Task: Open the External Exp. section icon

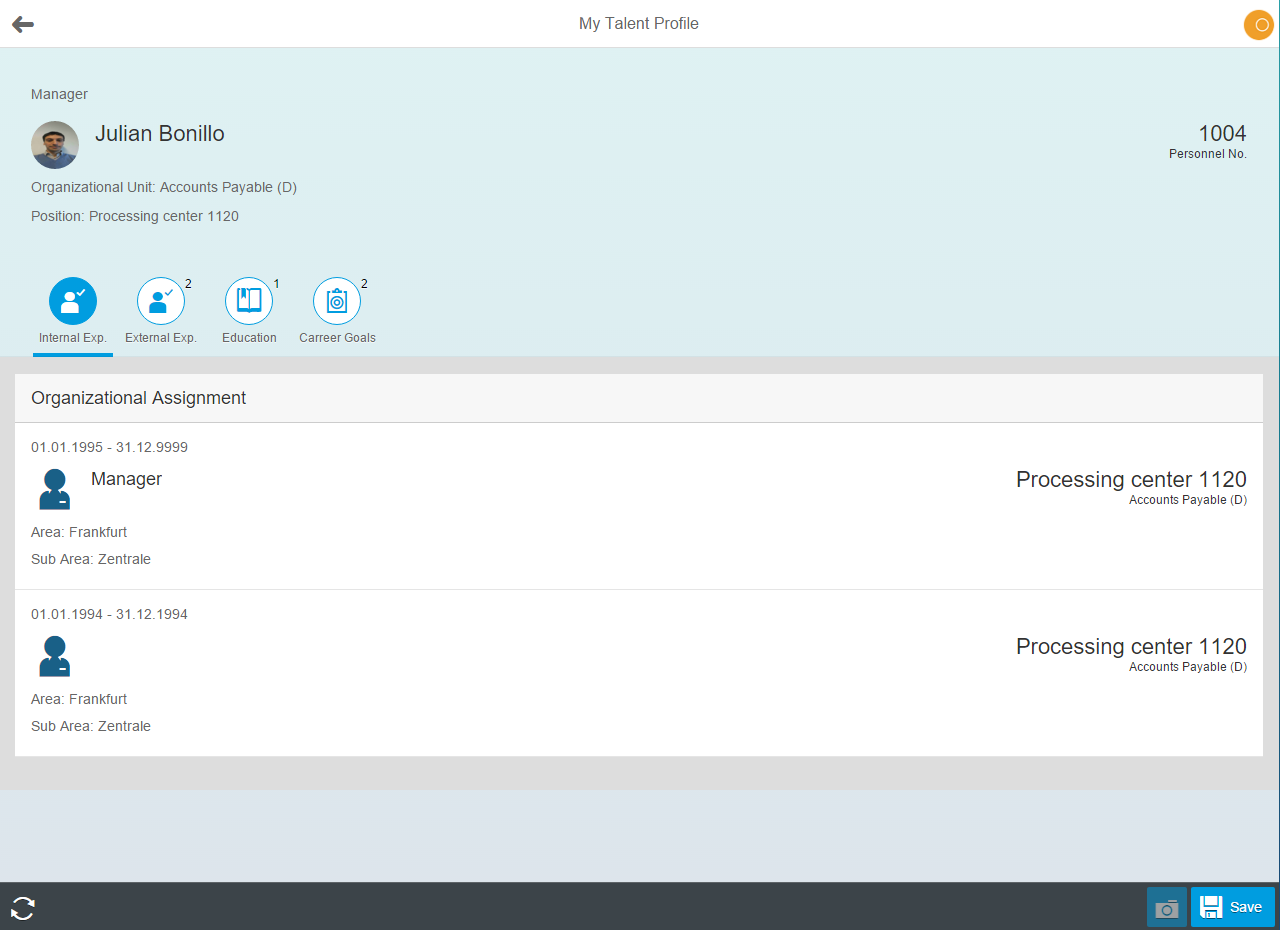Action: click(x=161, y=300)
